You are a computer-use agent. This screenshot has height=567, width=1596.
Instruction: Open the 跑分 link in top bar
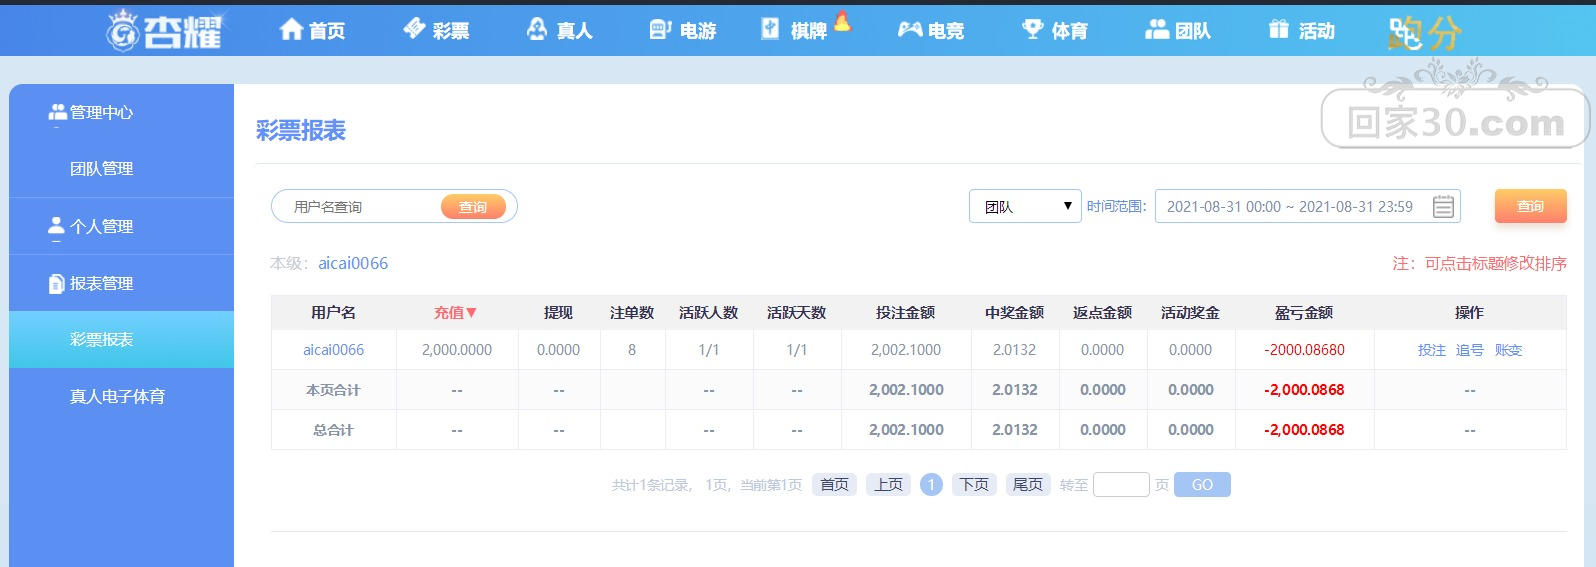pos(1425,34)
